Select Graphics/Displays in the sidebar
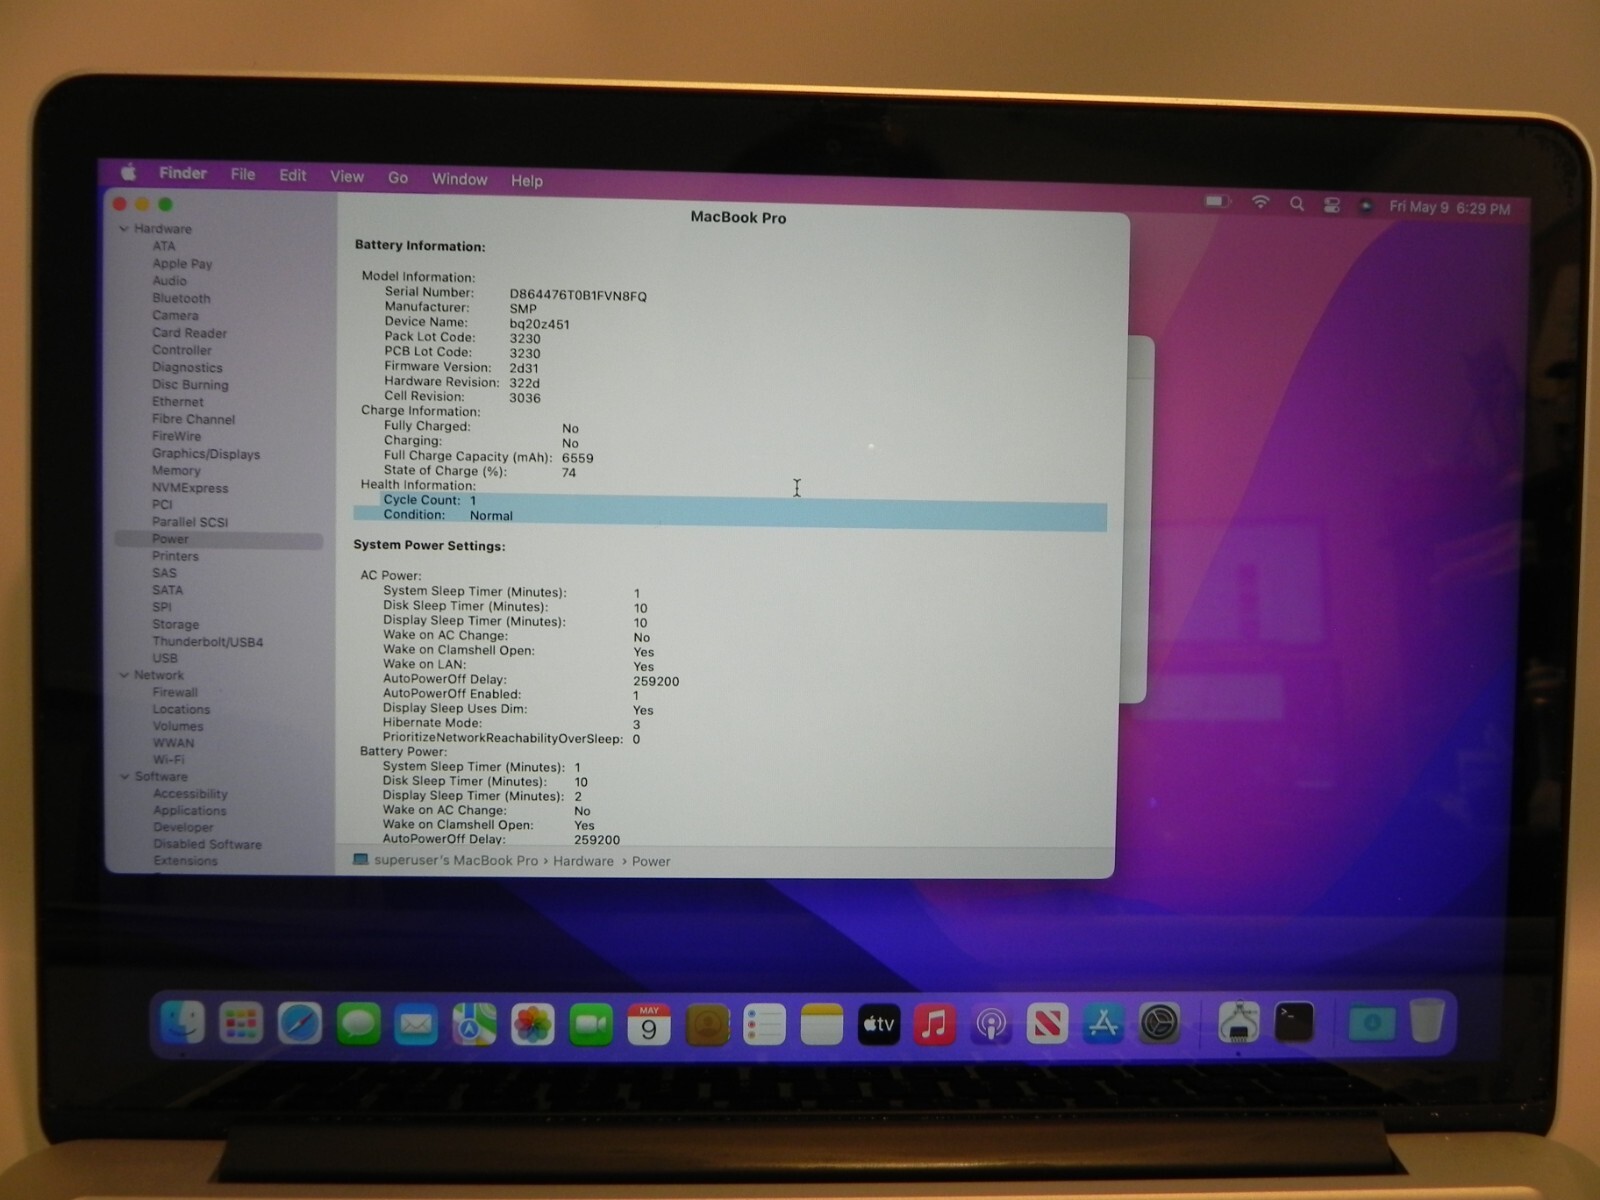This screenshot has height=1200, width=1600. pos(206,454)
